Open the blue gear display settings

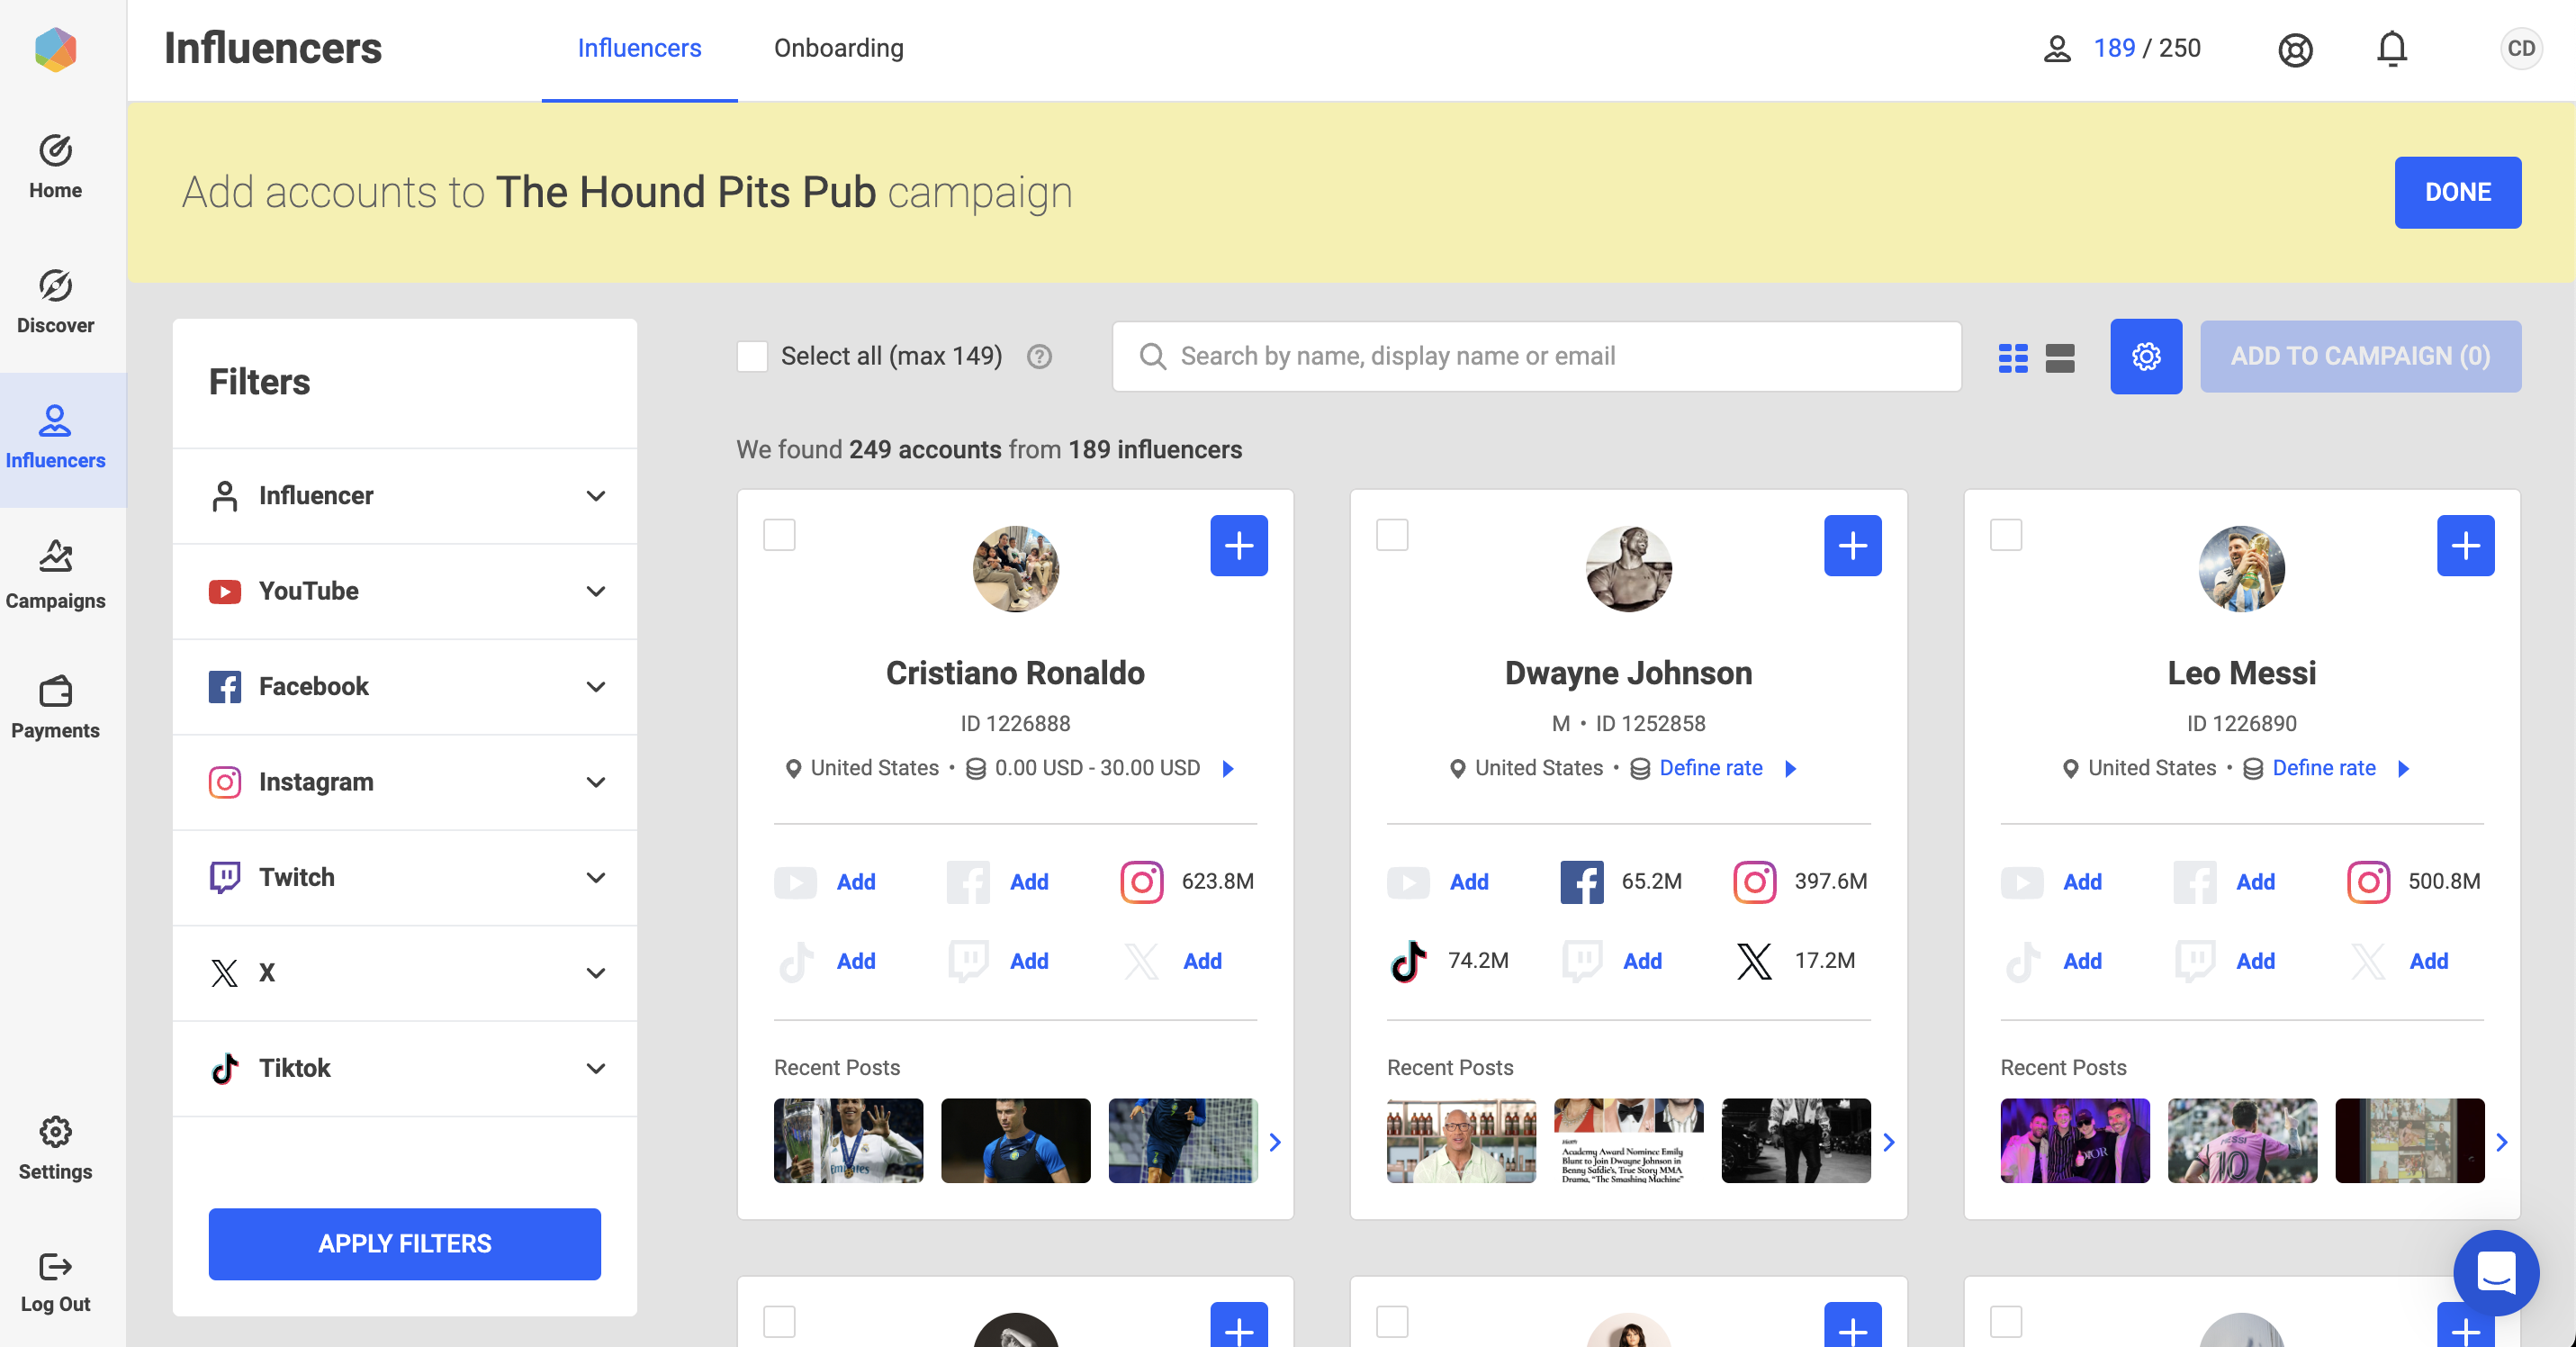coord(2146,356)
